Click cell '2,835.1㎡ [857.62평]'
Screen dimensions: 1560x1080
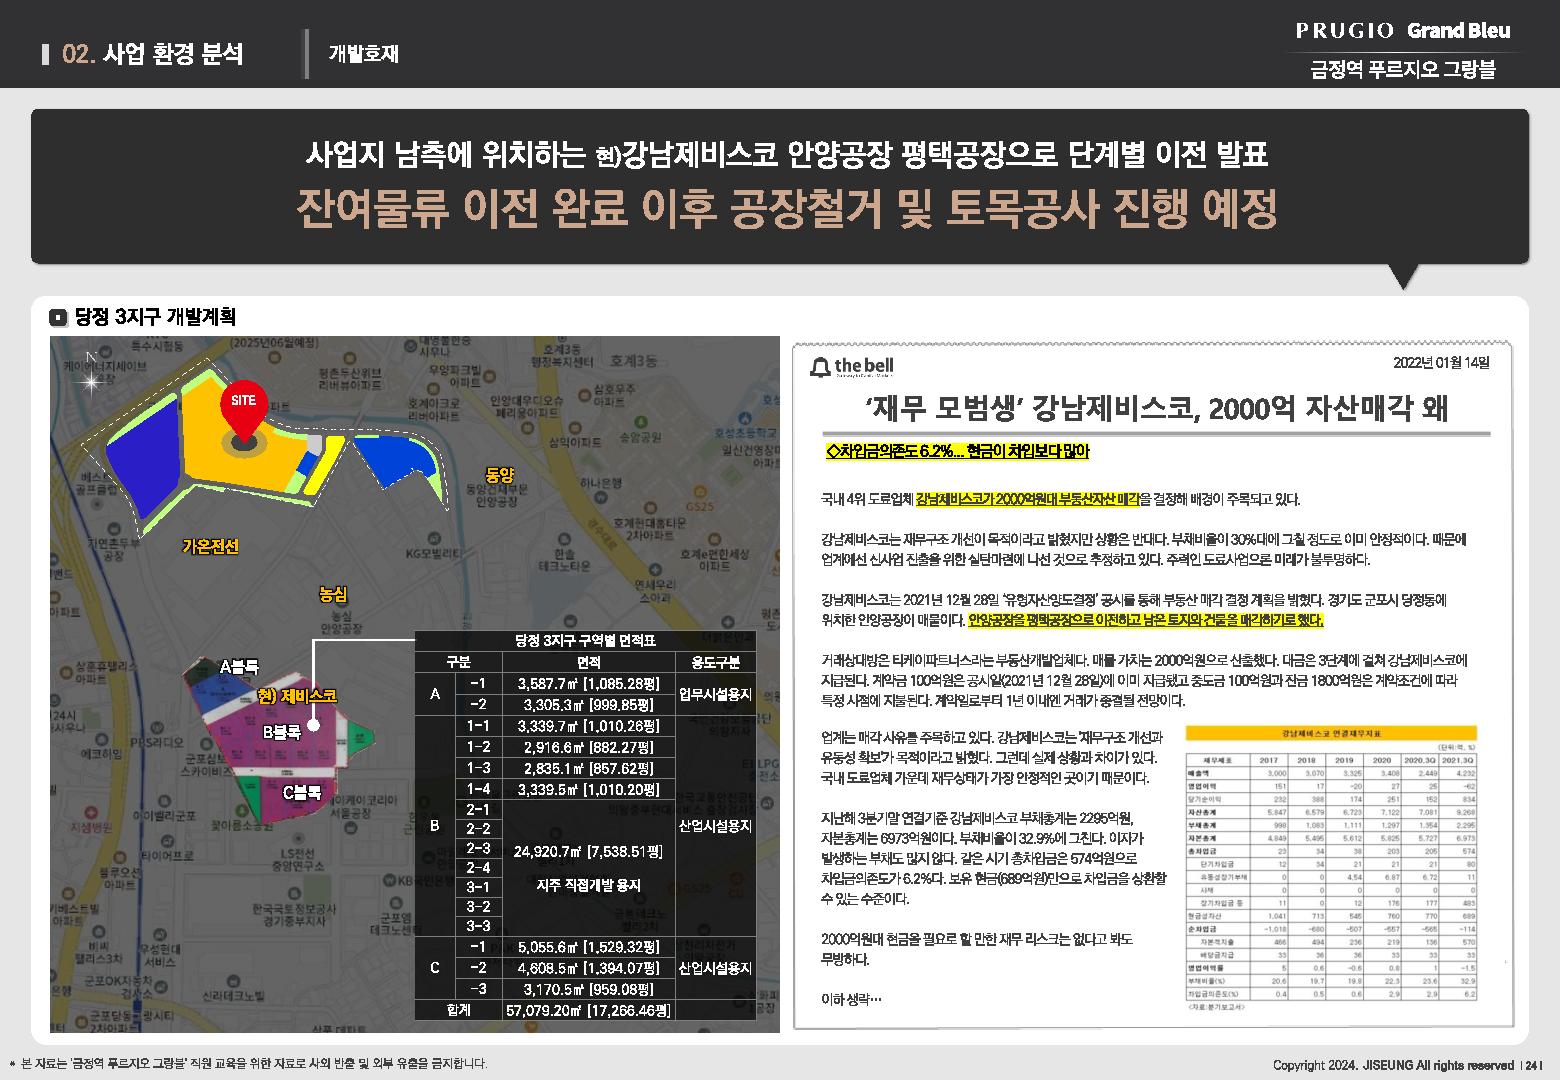[x=589, y=768]
